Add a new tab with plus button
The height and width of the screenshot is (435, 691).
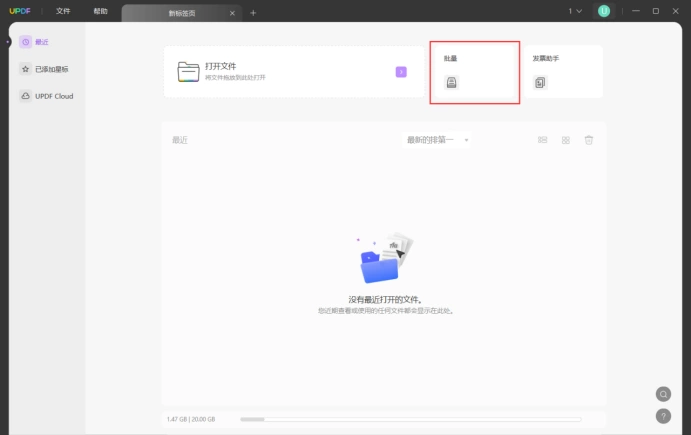(253, 13)
